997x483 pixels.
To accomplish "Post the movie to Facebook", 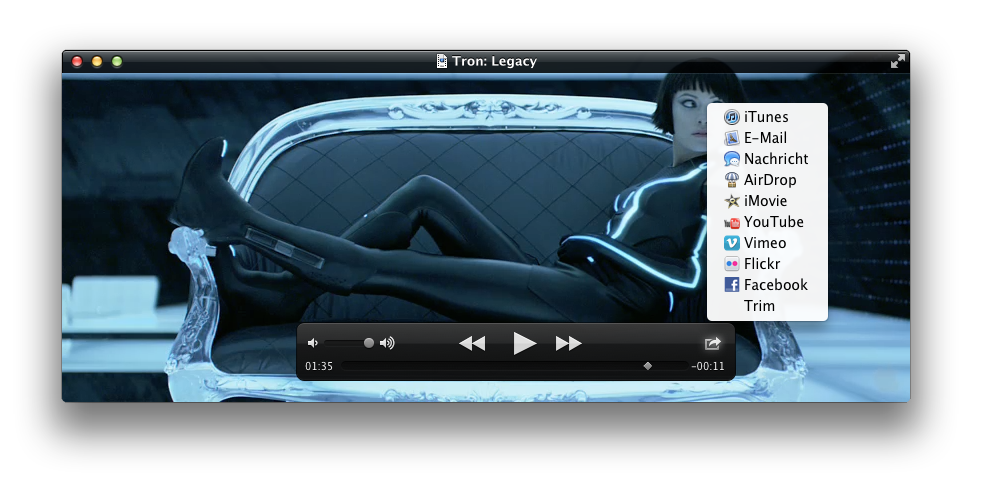I will 767,285.
